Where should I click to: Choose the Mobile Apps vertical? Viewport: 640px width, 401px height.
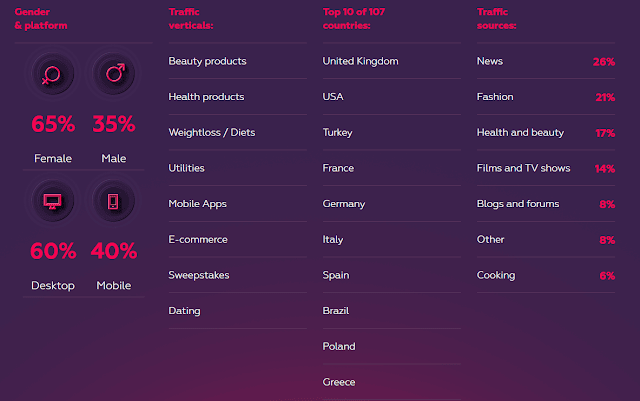[x=198, y=204]
